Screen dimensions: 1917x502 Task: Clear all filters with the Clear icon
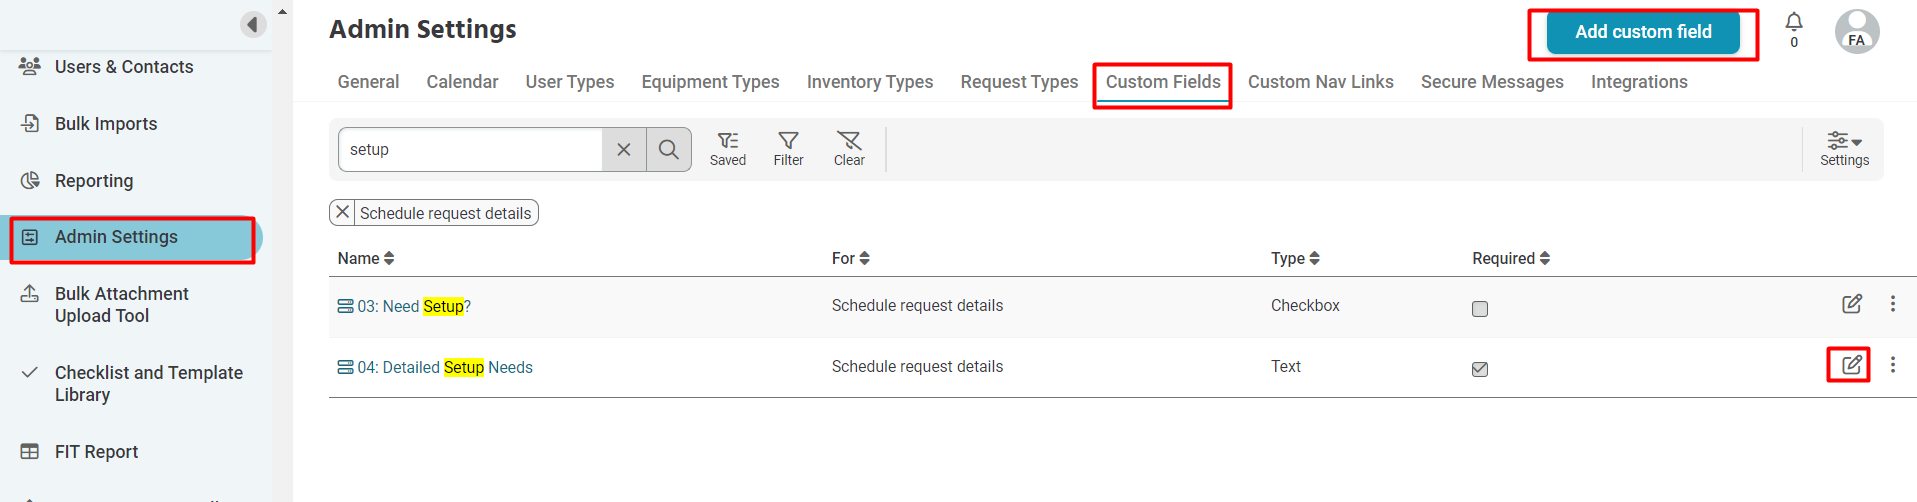pyautogui.click(x=849, y=149)
